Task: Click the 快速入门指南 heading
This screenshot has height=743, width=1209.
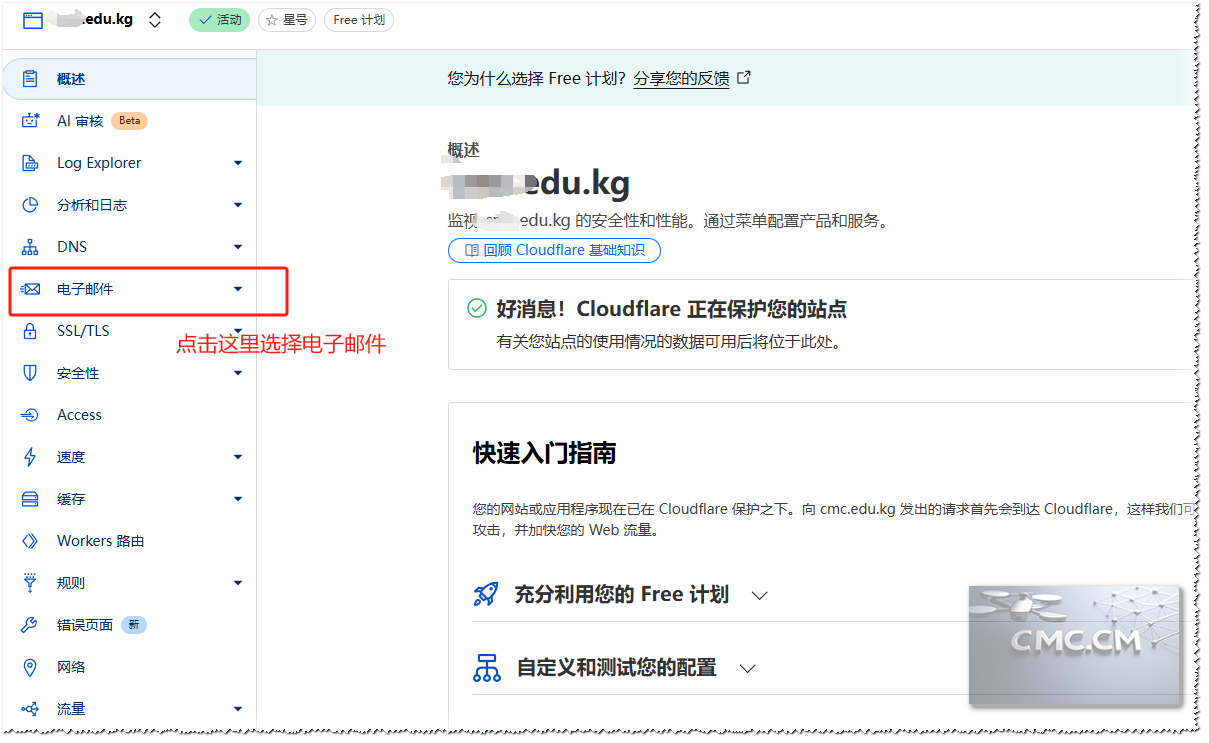Action: point(545,453)
